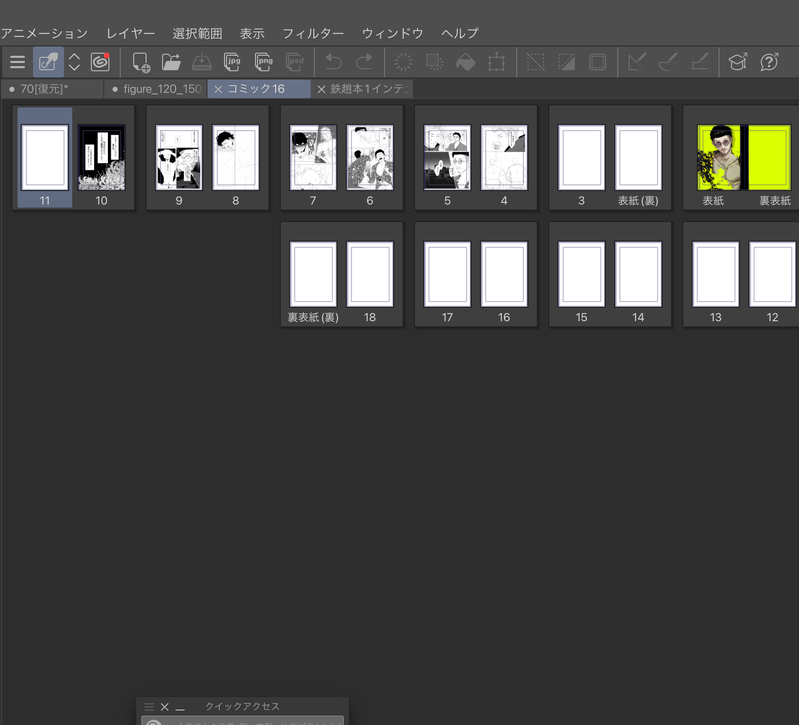
Task: Open the graduation cap tutorial icon
Action: tap(738, 62)
